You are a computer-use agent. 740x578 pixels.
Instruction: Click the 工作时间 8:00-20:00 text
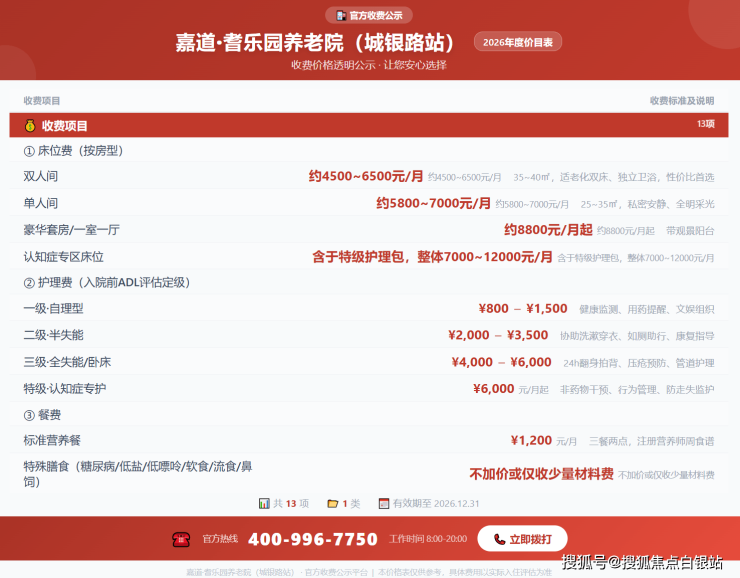(x=428, y=539)
